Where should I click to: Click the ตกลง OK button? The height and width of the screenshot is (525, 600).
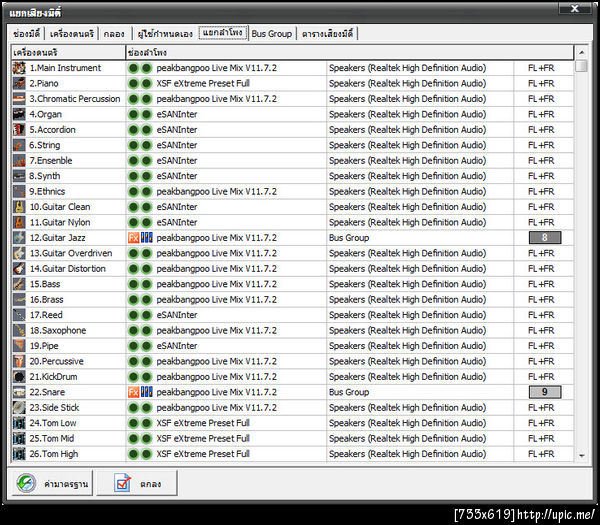137,483
